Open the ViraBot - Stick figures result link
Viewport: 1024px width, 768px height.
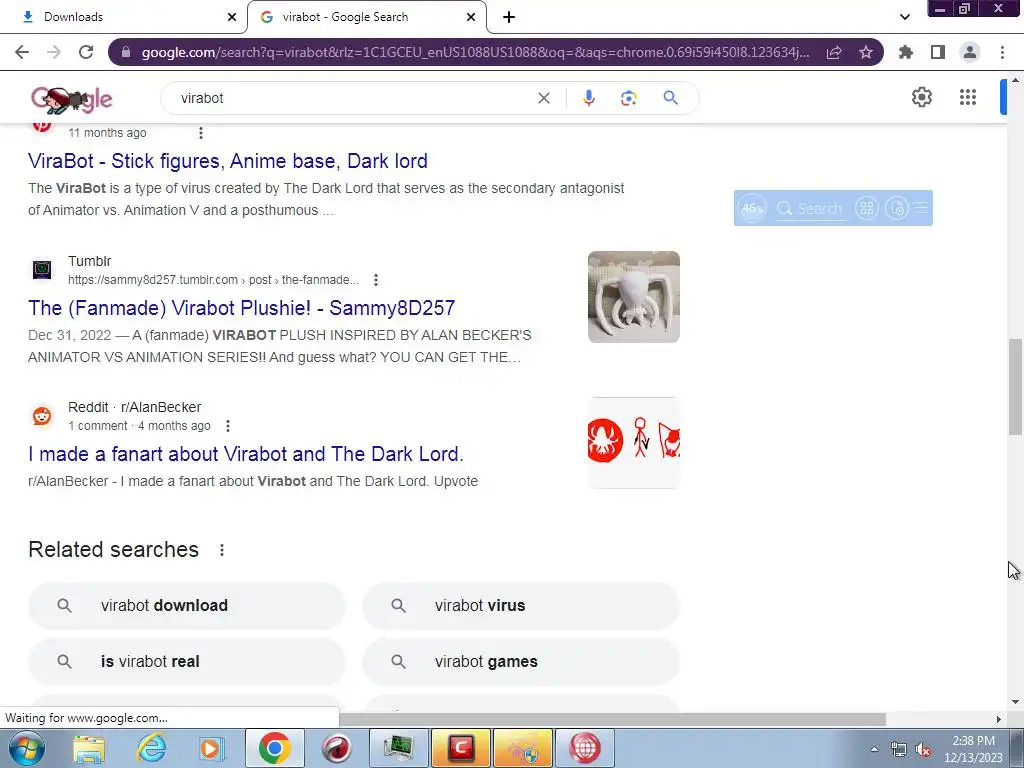(x=228, y=161)
